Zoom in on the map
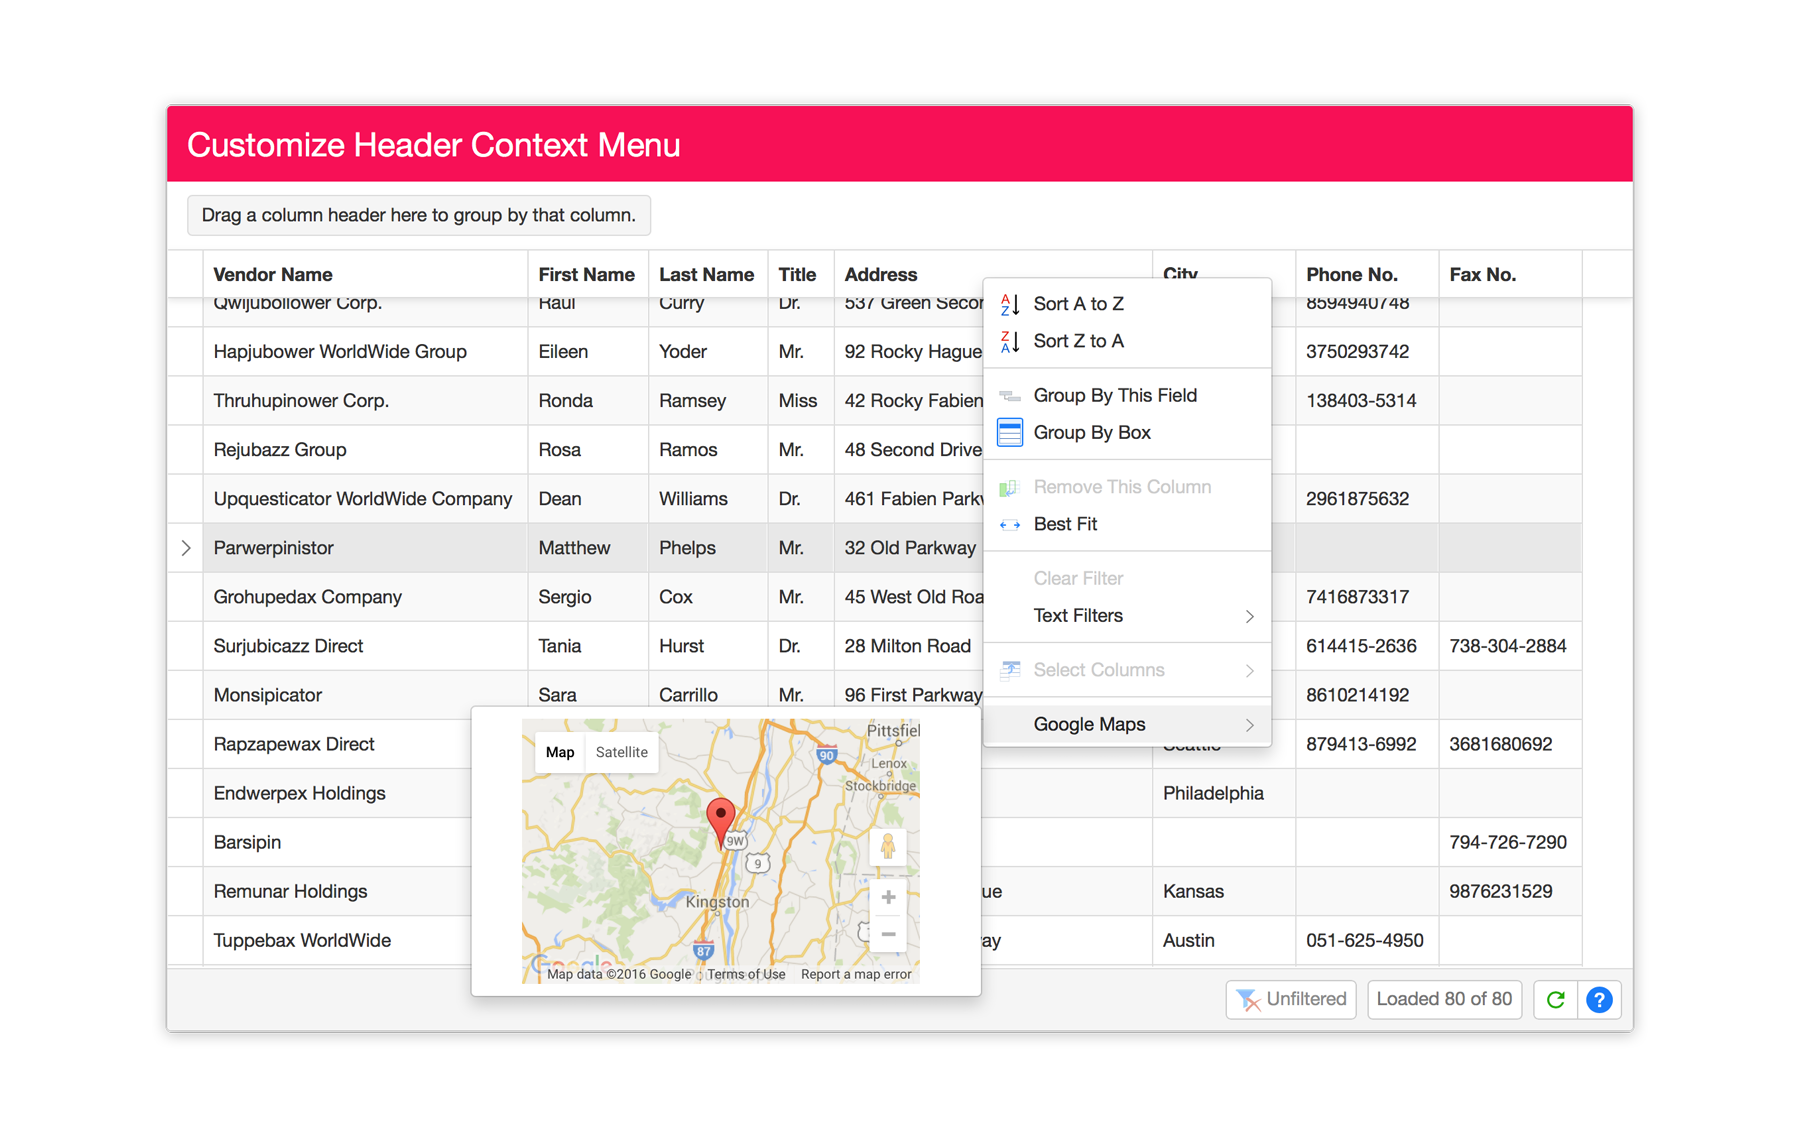Viewport: 1800px width, 1140px height. pyautogui.click(x=887, y=897)
